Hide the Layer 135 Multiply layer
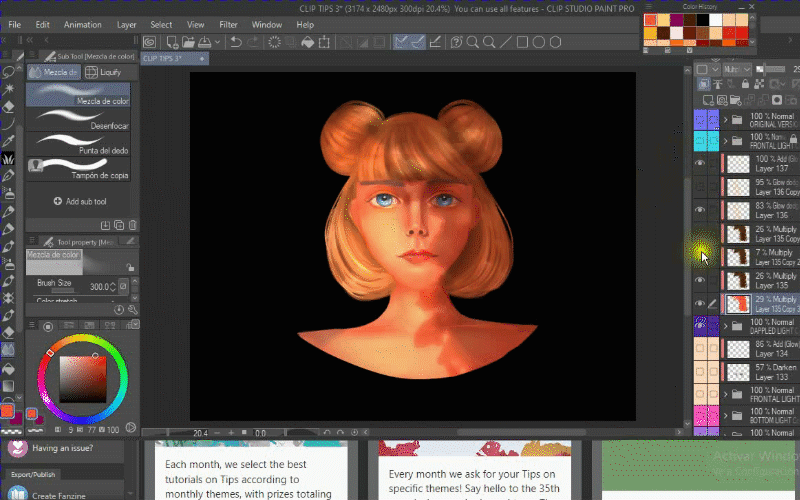Image resolution: width=800 pixels, height=500 pixels. (700, 280)
